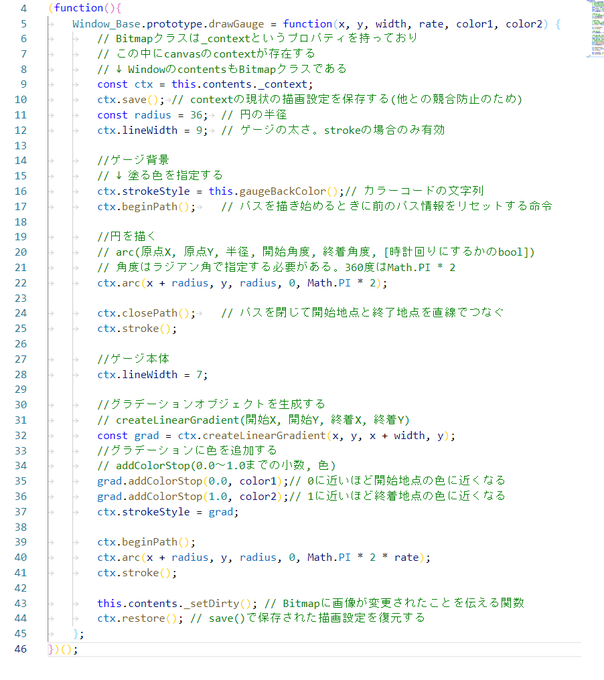Image resolution: width=604 pixels, height=680 pixels.
Task: Click ctx.restore call on line 44
Action: (140, 618)
